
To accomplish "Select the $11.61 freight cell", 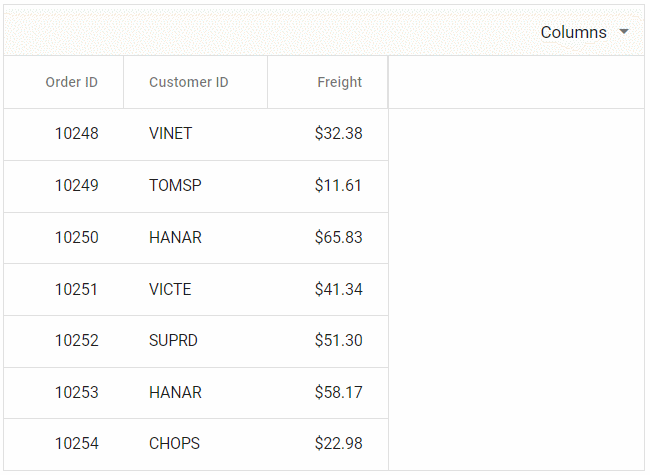I will click(338, 186).
